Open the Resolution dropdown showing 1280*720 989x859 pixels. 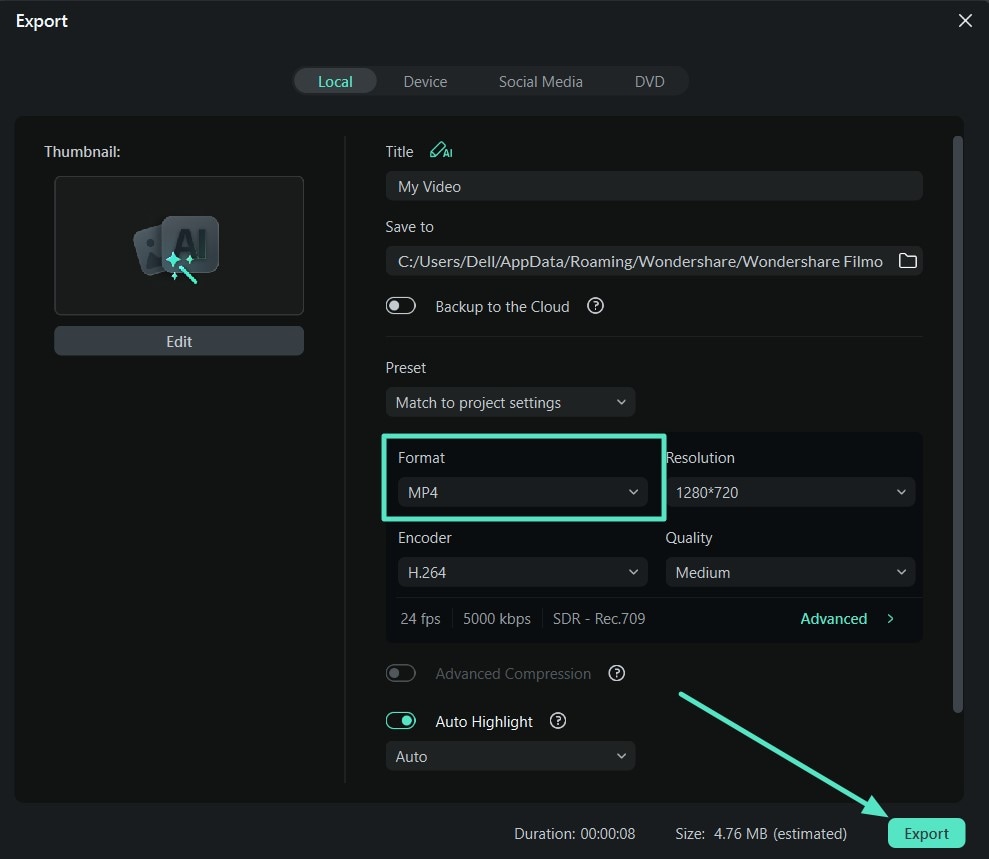(x=790, y=493)
